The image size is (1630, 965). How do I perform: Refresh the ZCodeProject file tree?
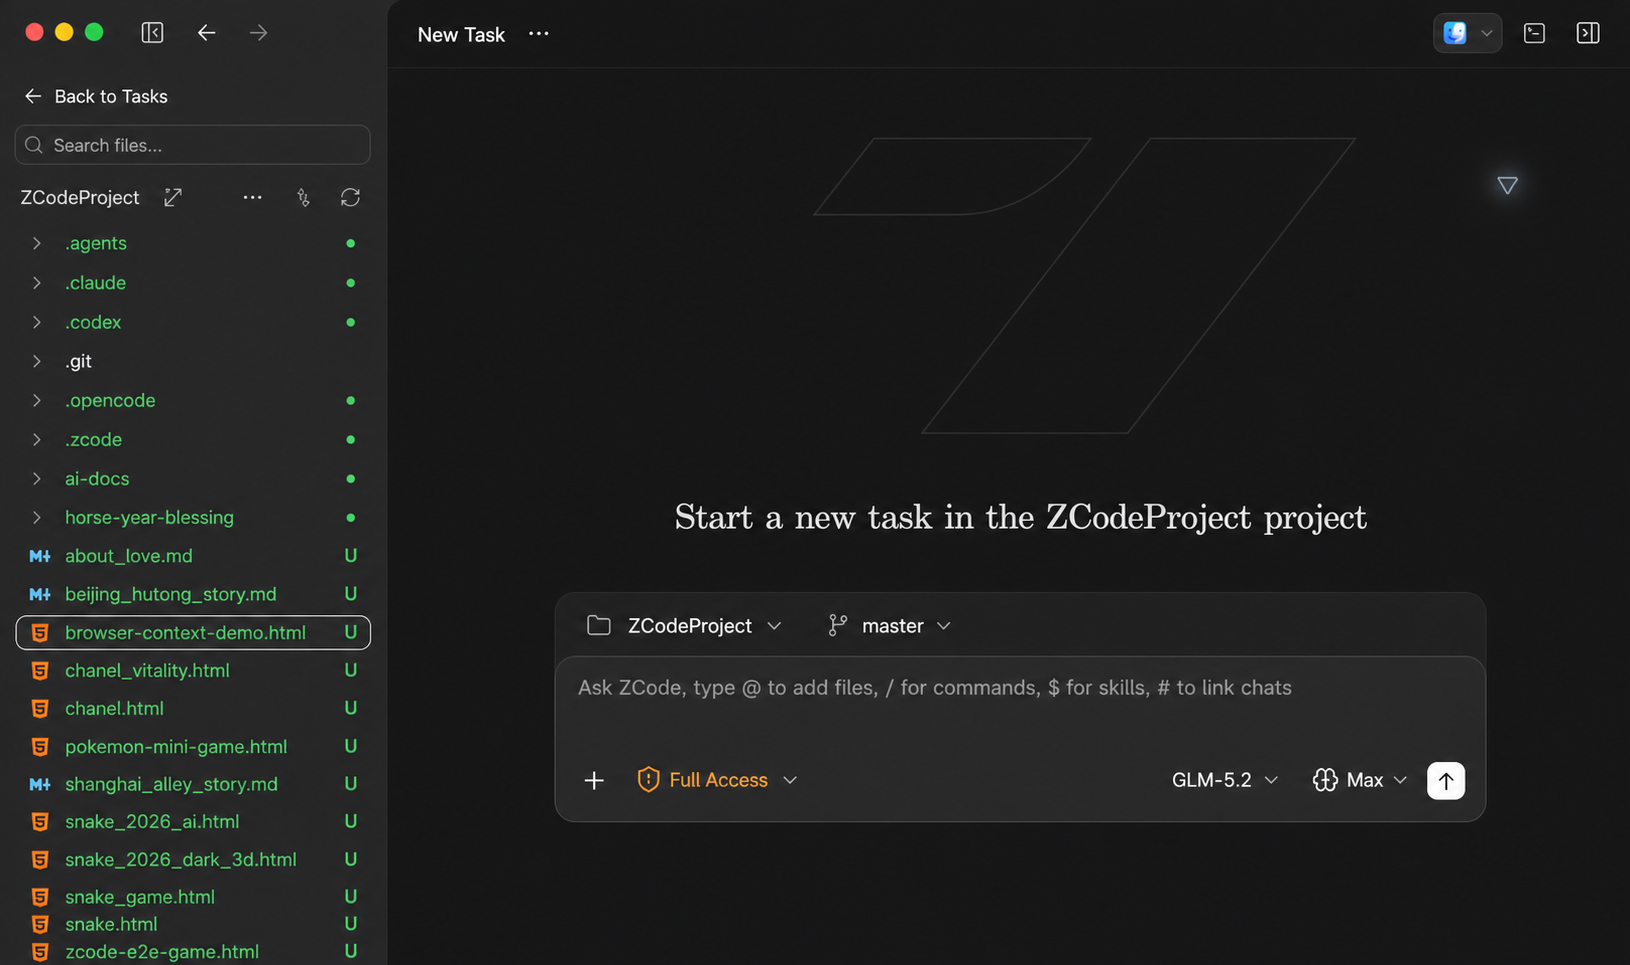click(x=350, y=197)
